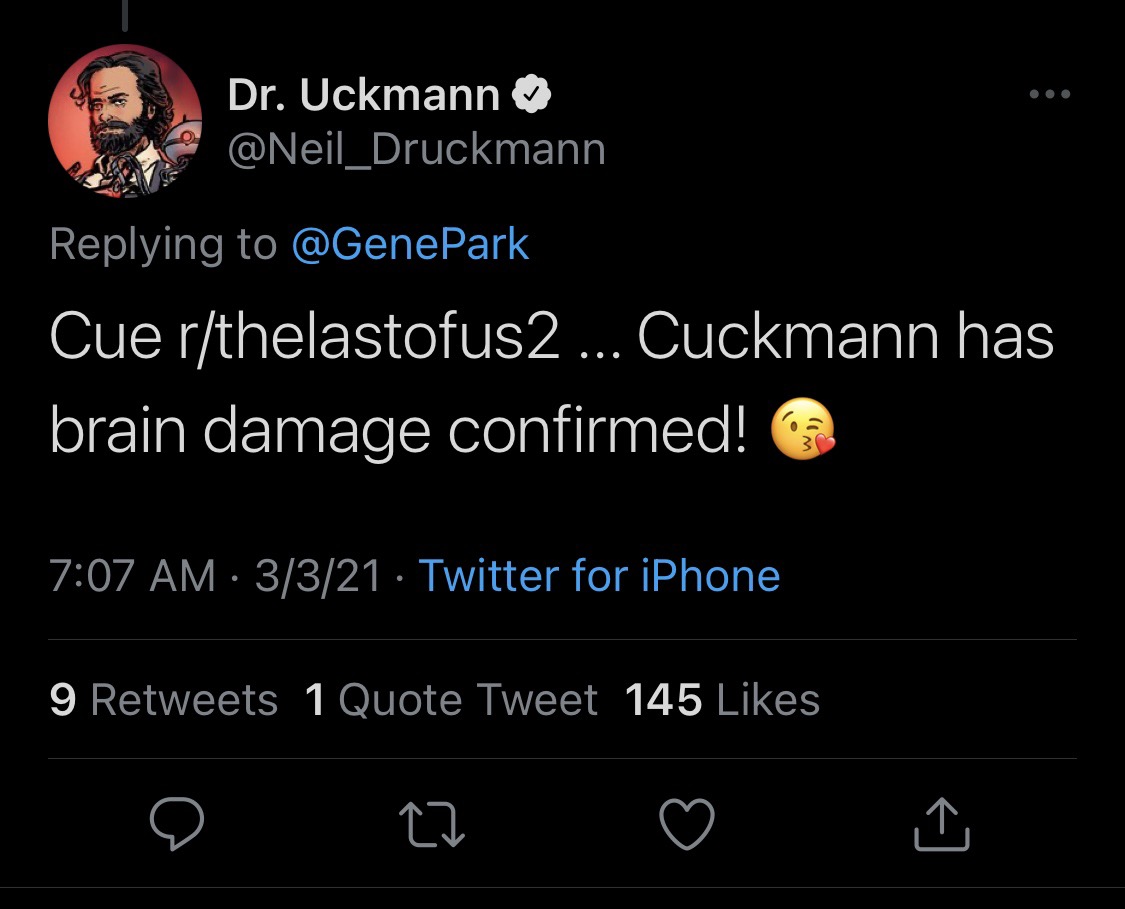Open the three-dot more options menu
Image resolution: width=1125 pixels, height=909 pixels.
[x=1050, y=95]
